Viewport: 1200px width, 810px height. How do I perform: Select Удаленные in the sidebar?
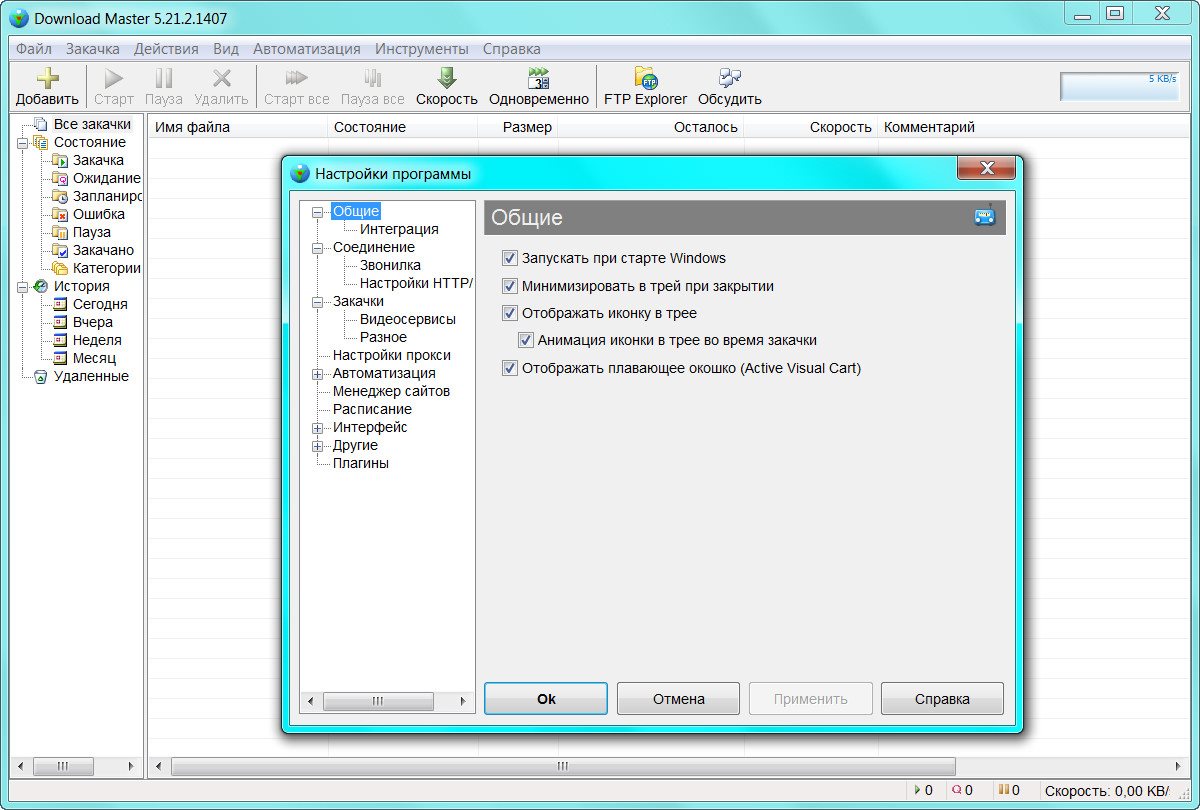(x=91, y=376)
